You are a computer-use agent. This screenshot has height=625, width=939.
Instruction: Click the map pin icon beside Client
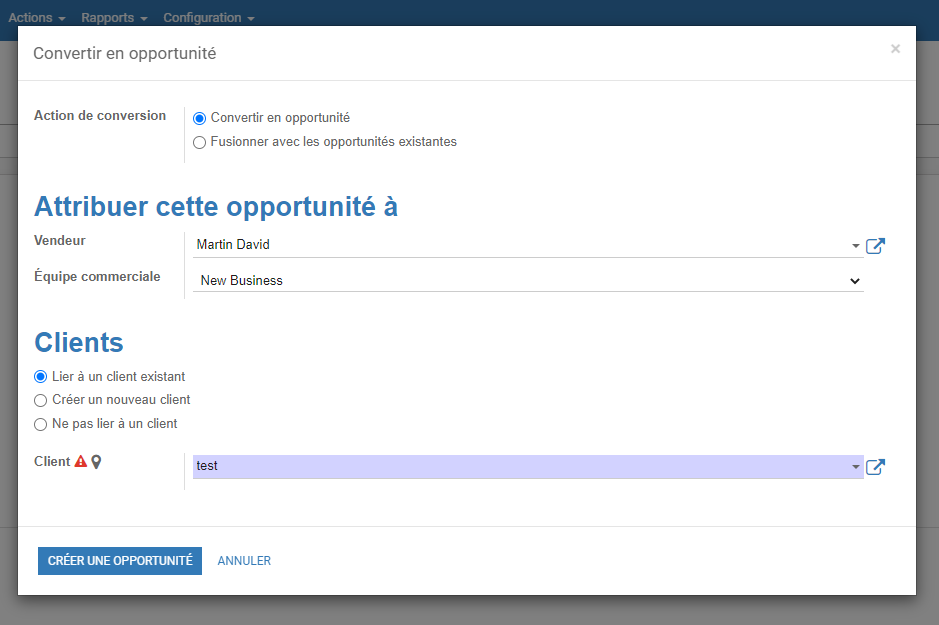96,462
